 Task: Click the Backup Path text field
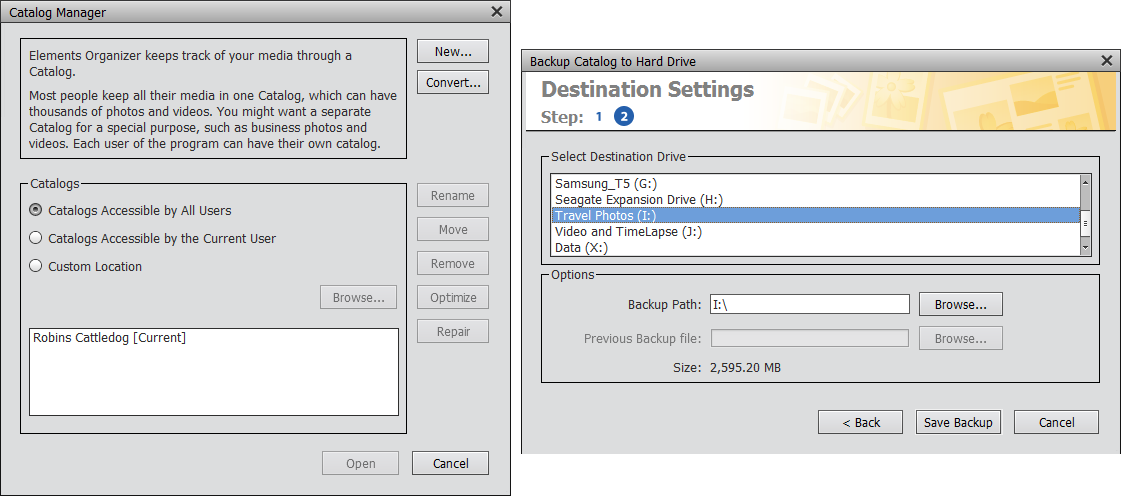[810, 304]
